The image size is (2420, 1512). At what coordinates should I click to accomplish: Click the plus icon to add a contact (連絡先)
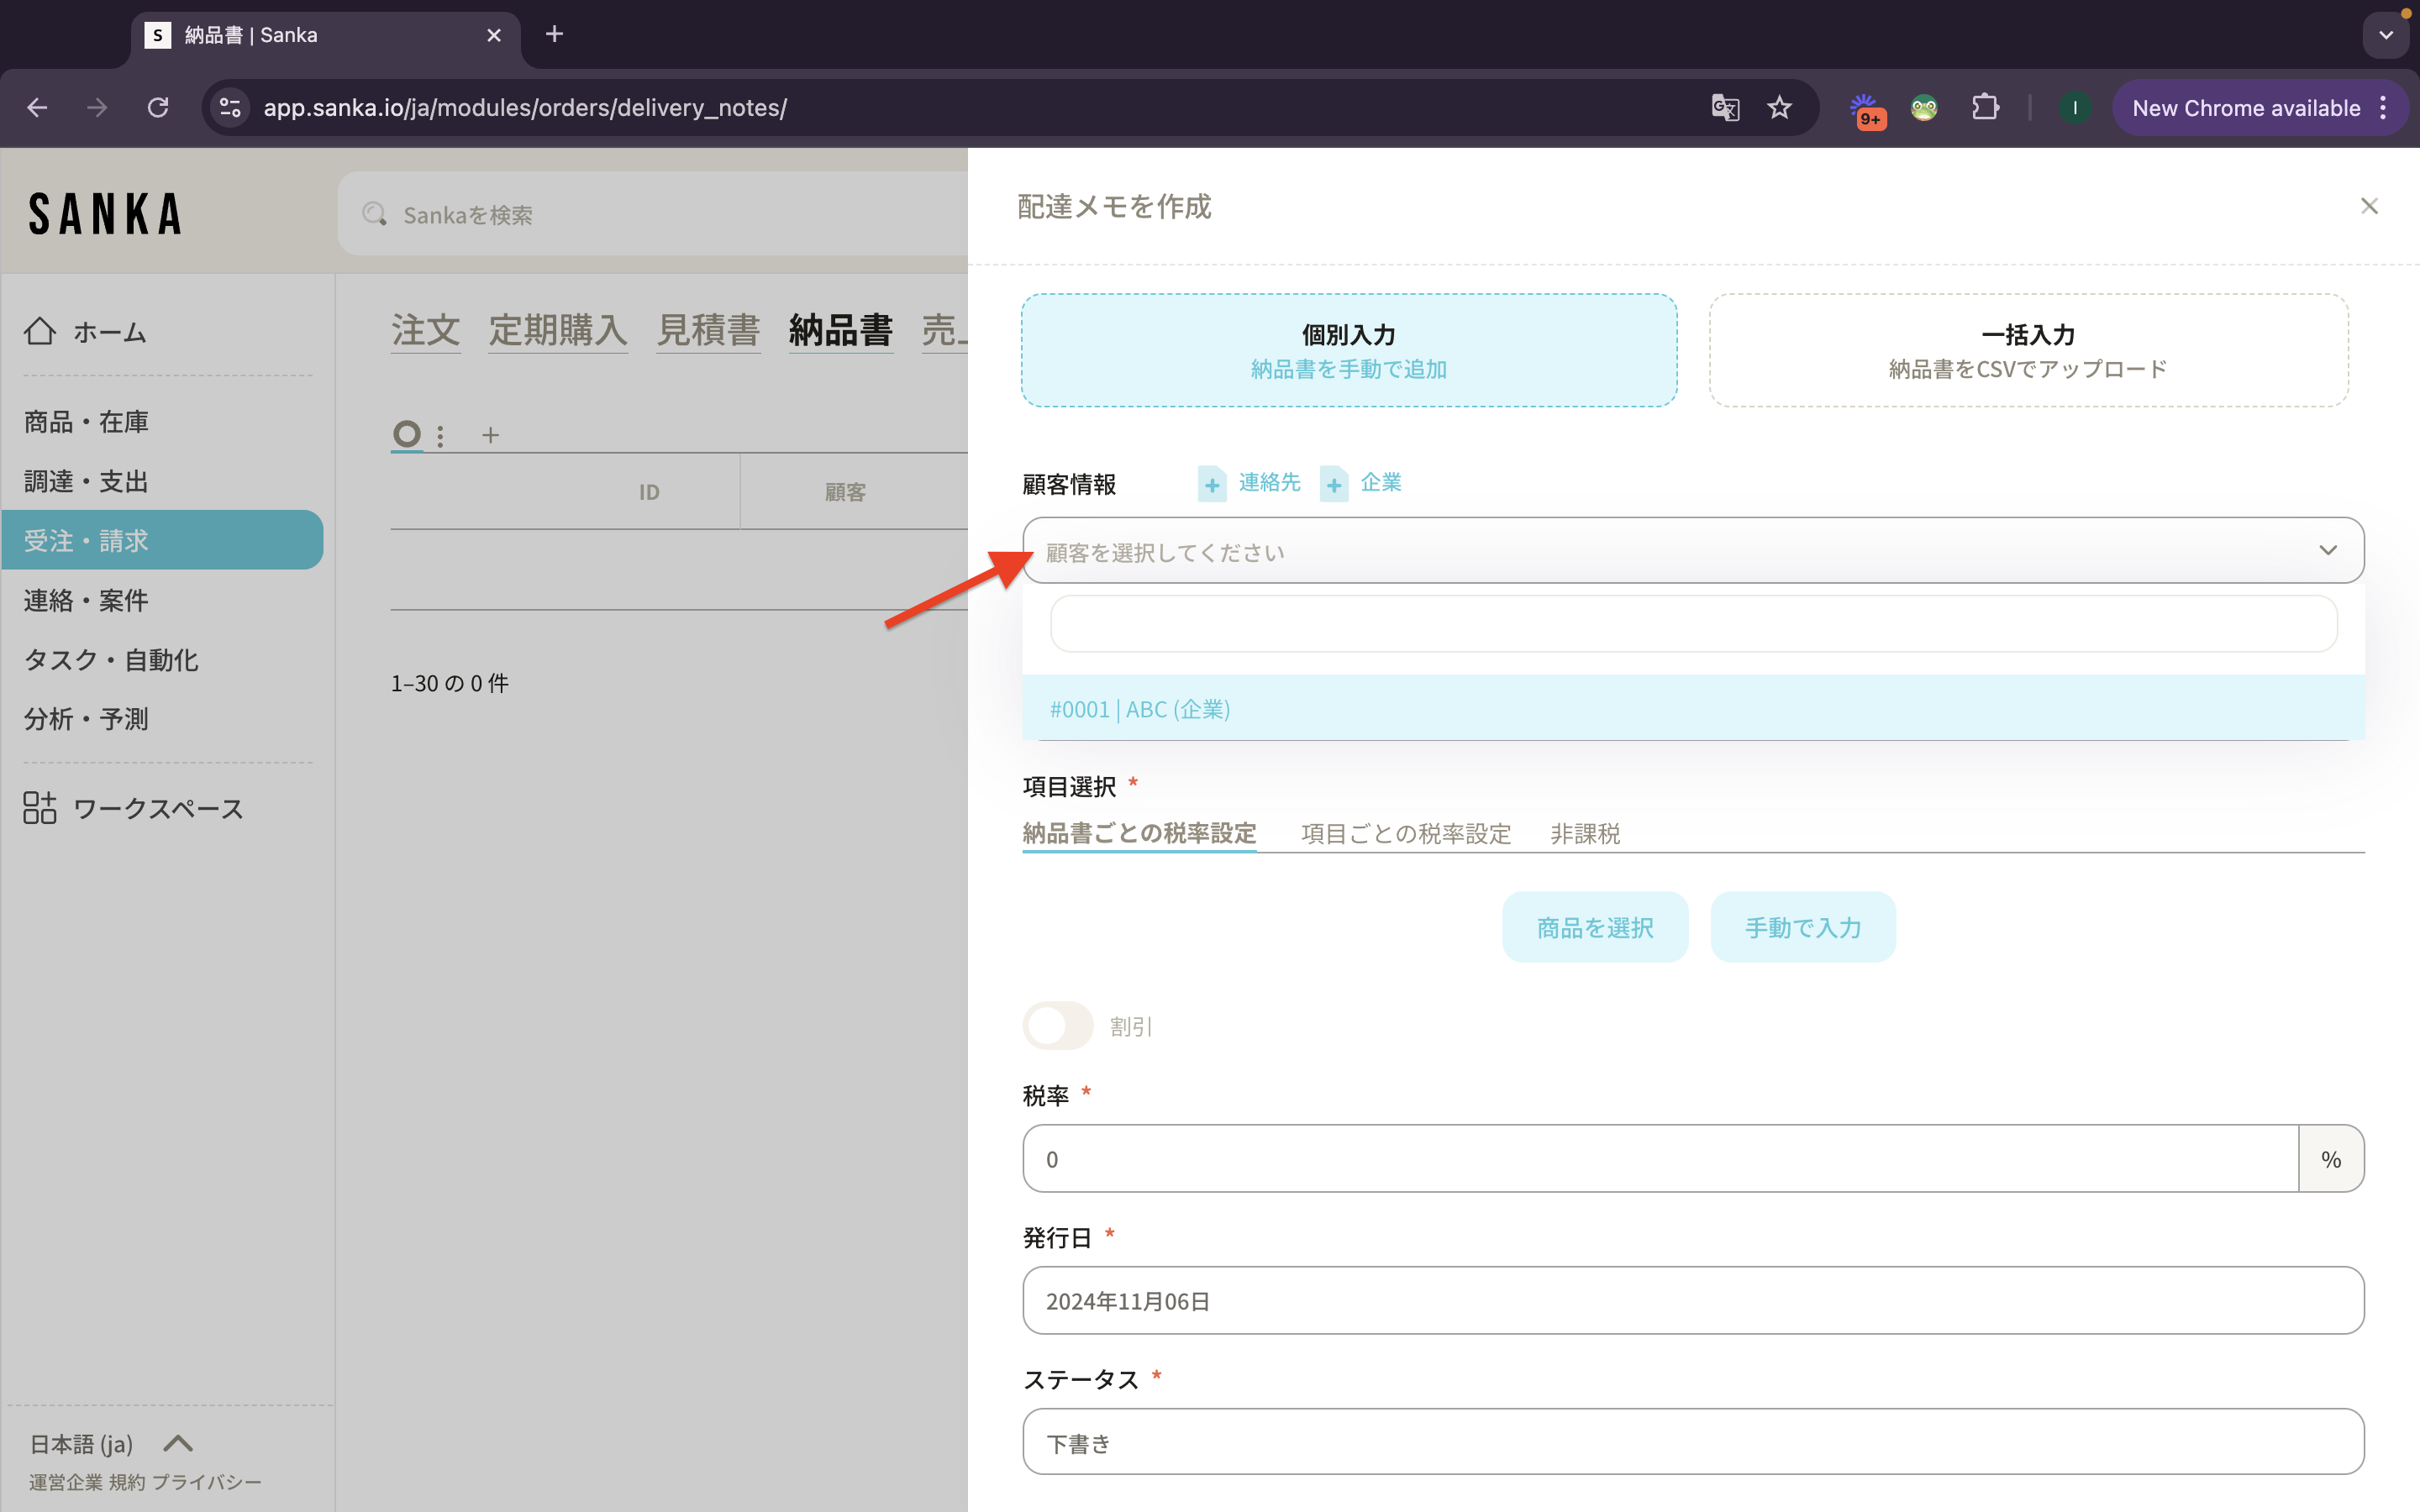pyautogui.click(x=1212, y=485)
